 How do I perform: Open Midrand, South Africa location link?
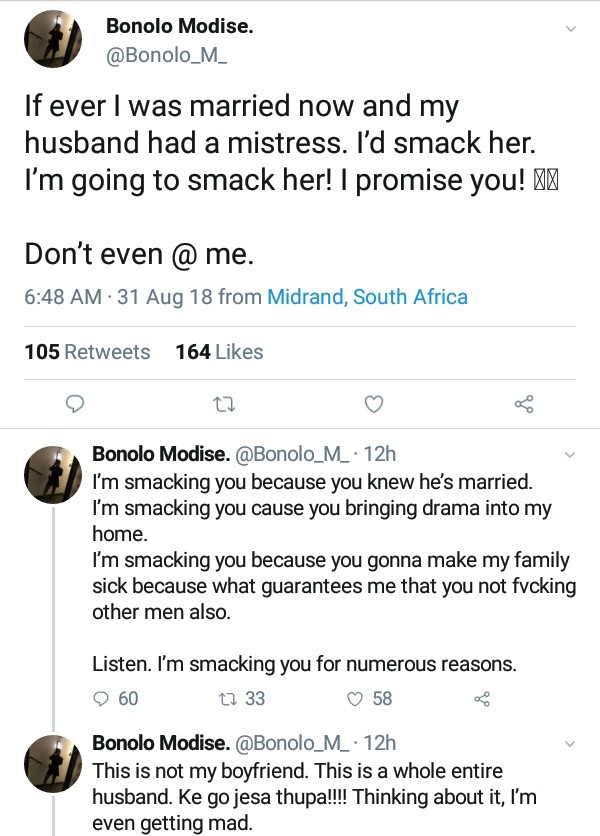tap(367, 297)
